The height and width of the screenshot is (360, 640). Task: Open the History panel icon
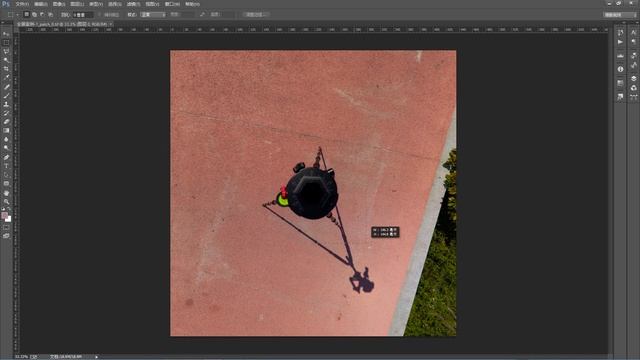click(620, 32)
